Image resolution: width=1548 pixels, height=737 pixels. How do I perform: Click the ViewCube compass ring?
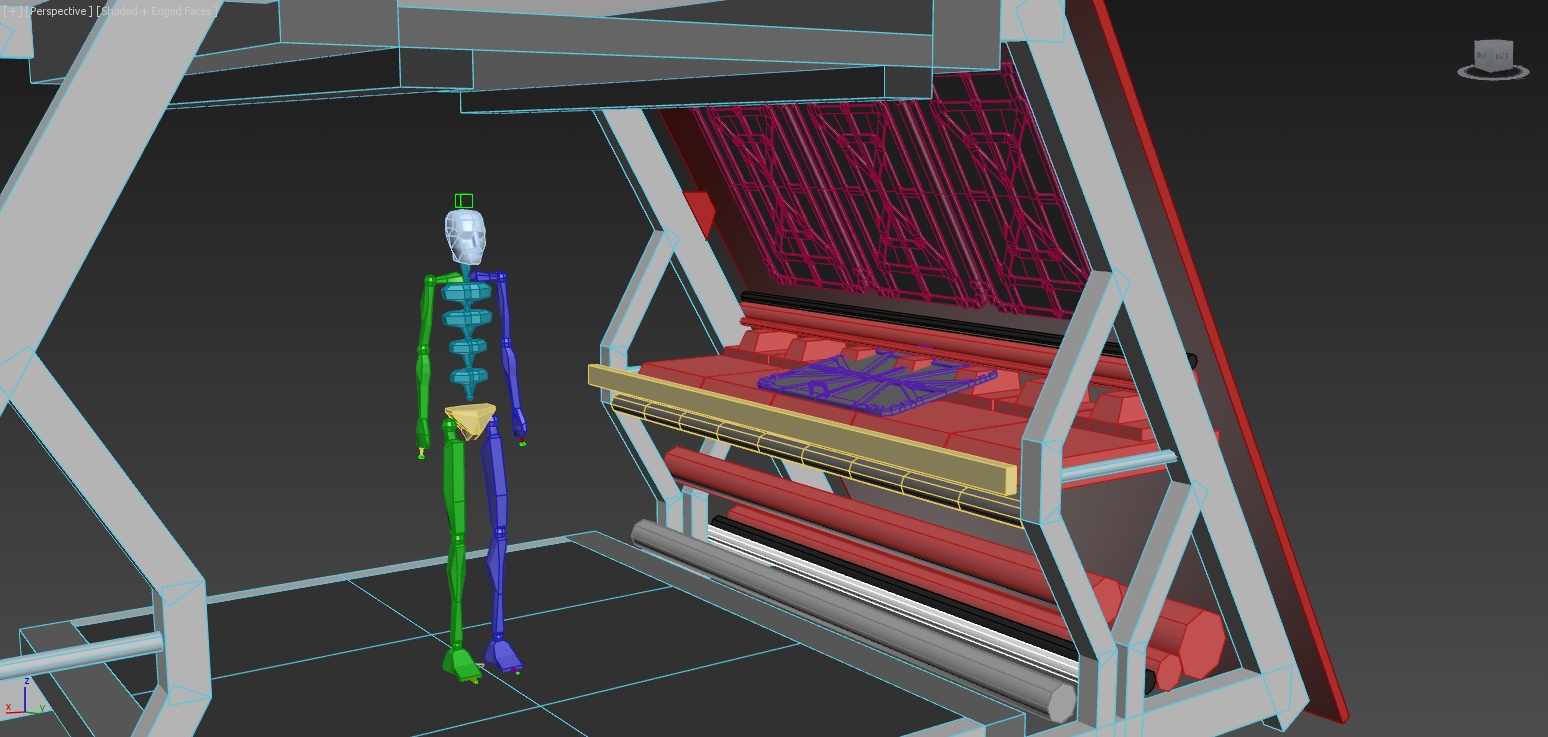click(x=1492, y=74)
